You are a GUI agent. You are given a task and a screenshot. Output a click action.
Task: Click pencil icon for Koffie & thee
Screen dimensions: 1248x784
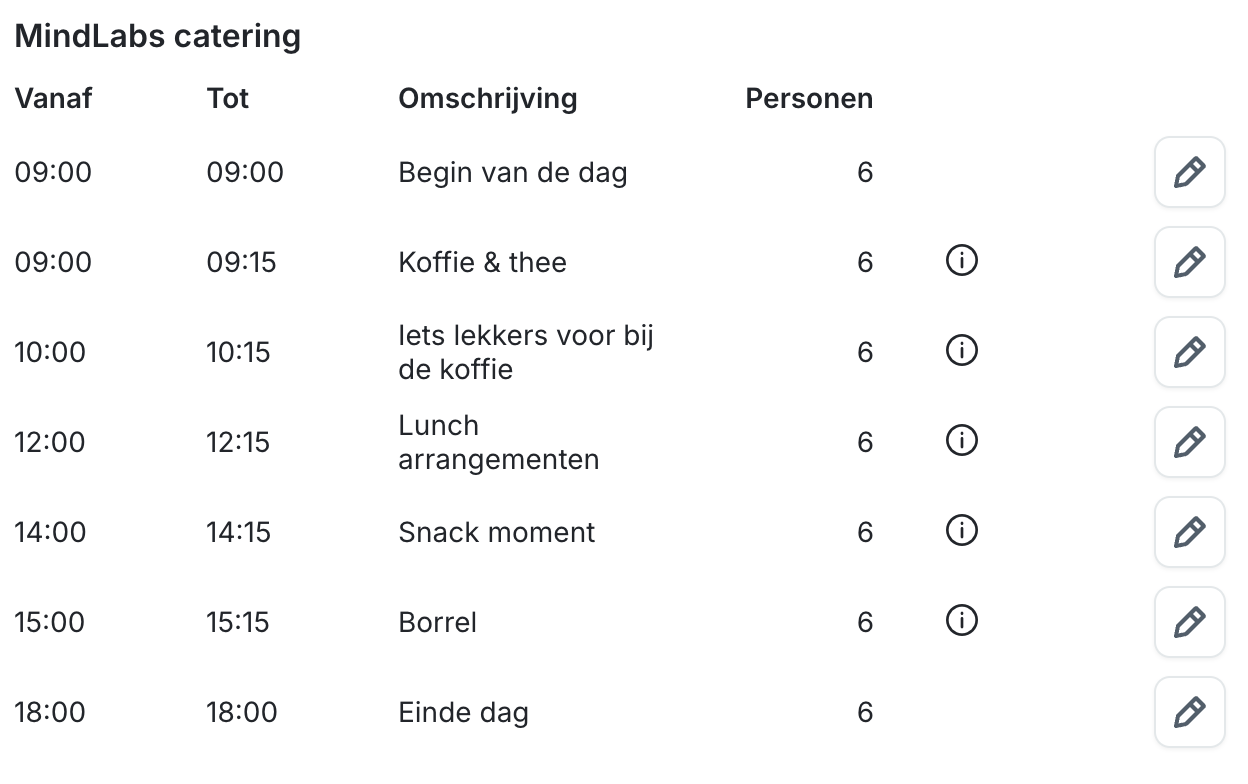point(1189,262)
